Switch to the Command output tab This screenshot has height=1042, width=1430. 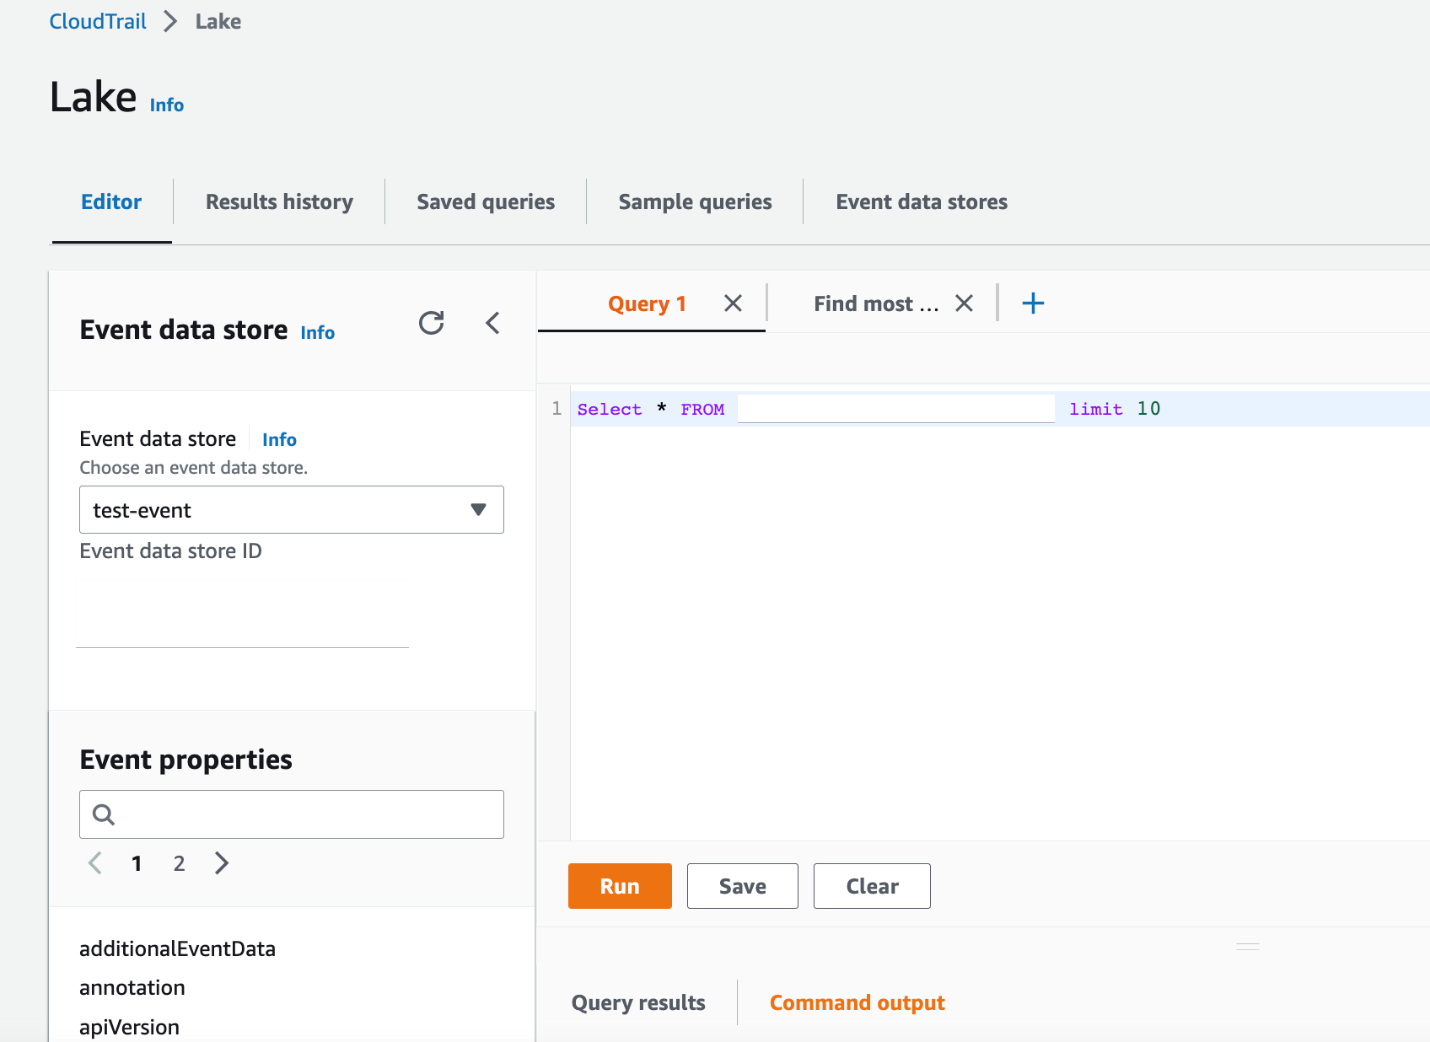pyautogui.click(x=856, y=1002)
